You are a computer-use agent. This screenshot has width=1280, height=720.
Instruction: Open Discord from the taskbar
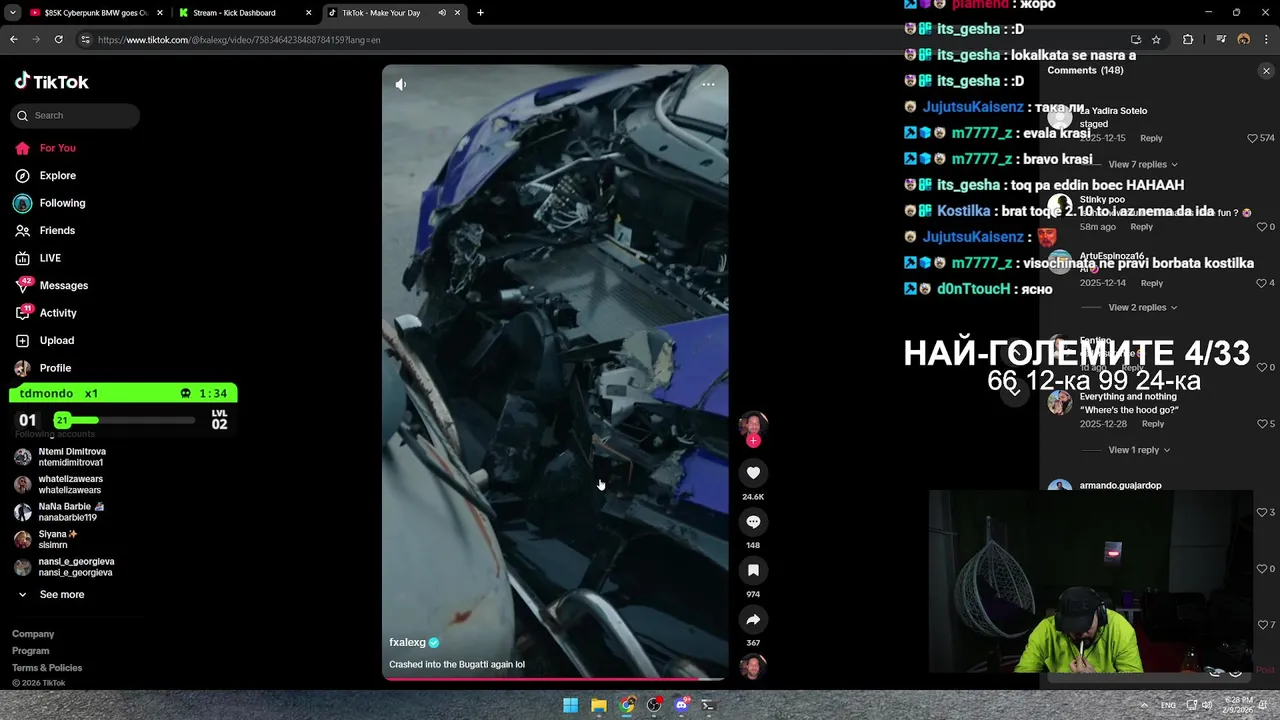pos(682,705)
